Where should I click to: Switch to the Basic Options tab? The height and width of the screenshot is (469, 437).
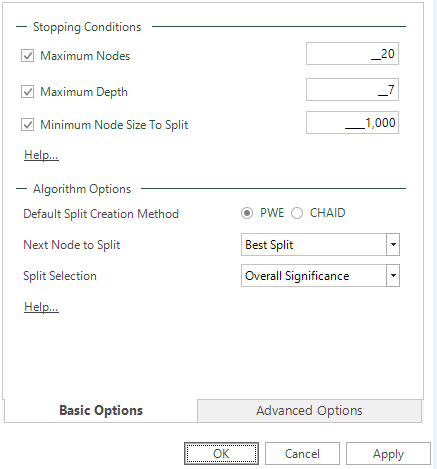(x=101, y=411)
